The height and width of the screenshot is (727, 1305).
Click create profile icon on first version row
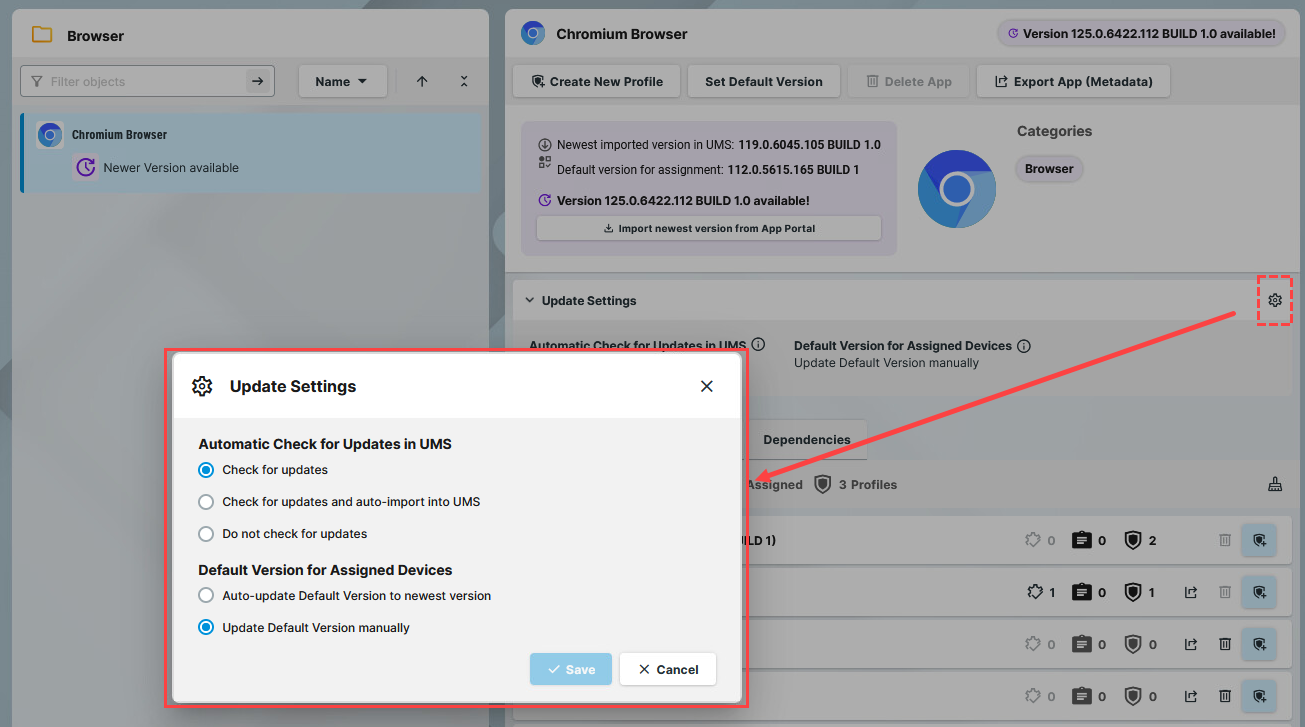[x=1258, y=540]
